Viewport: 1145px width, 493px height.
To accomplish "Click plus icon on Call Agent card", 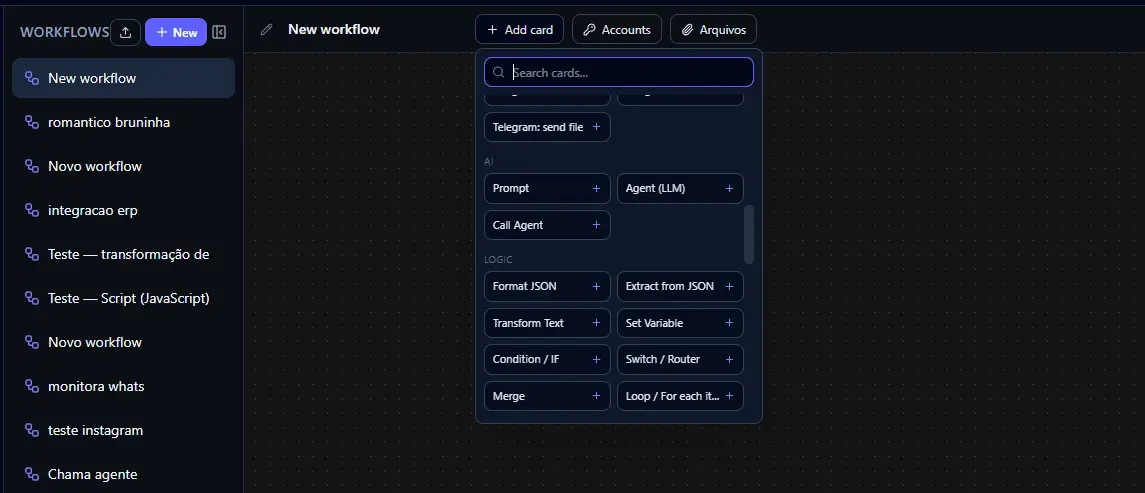I will [x=596, y=225].
